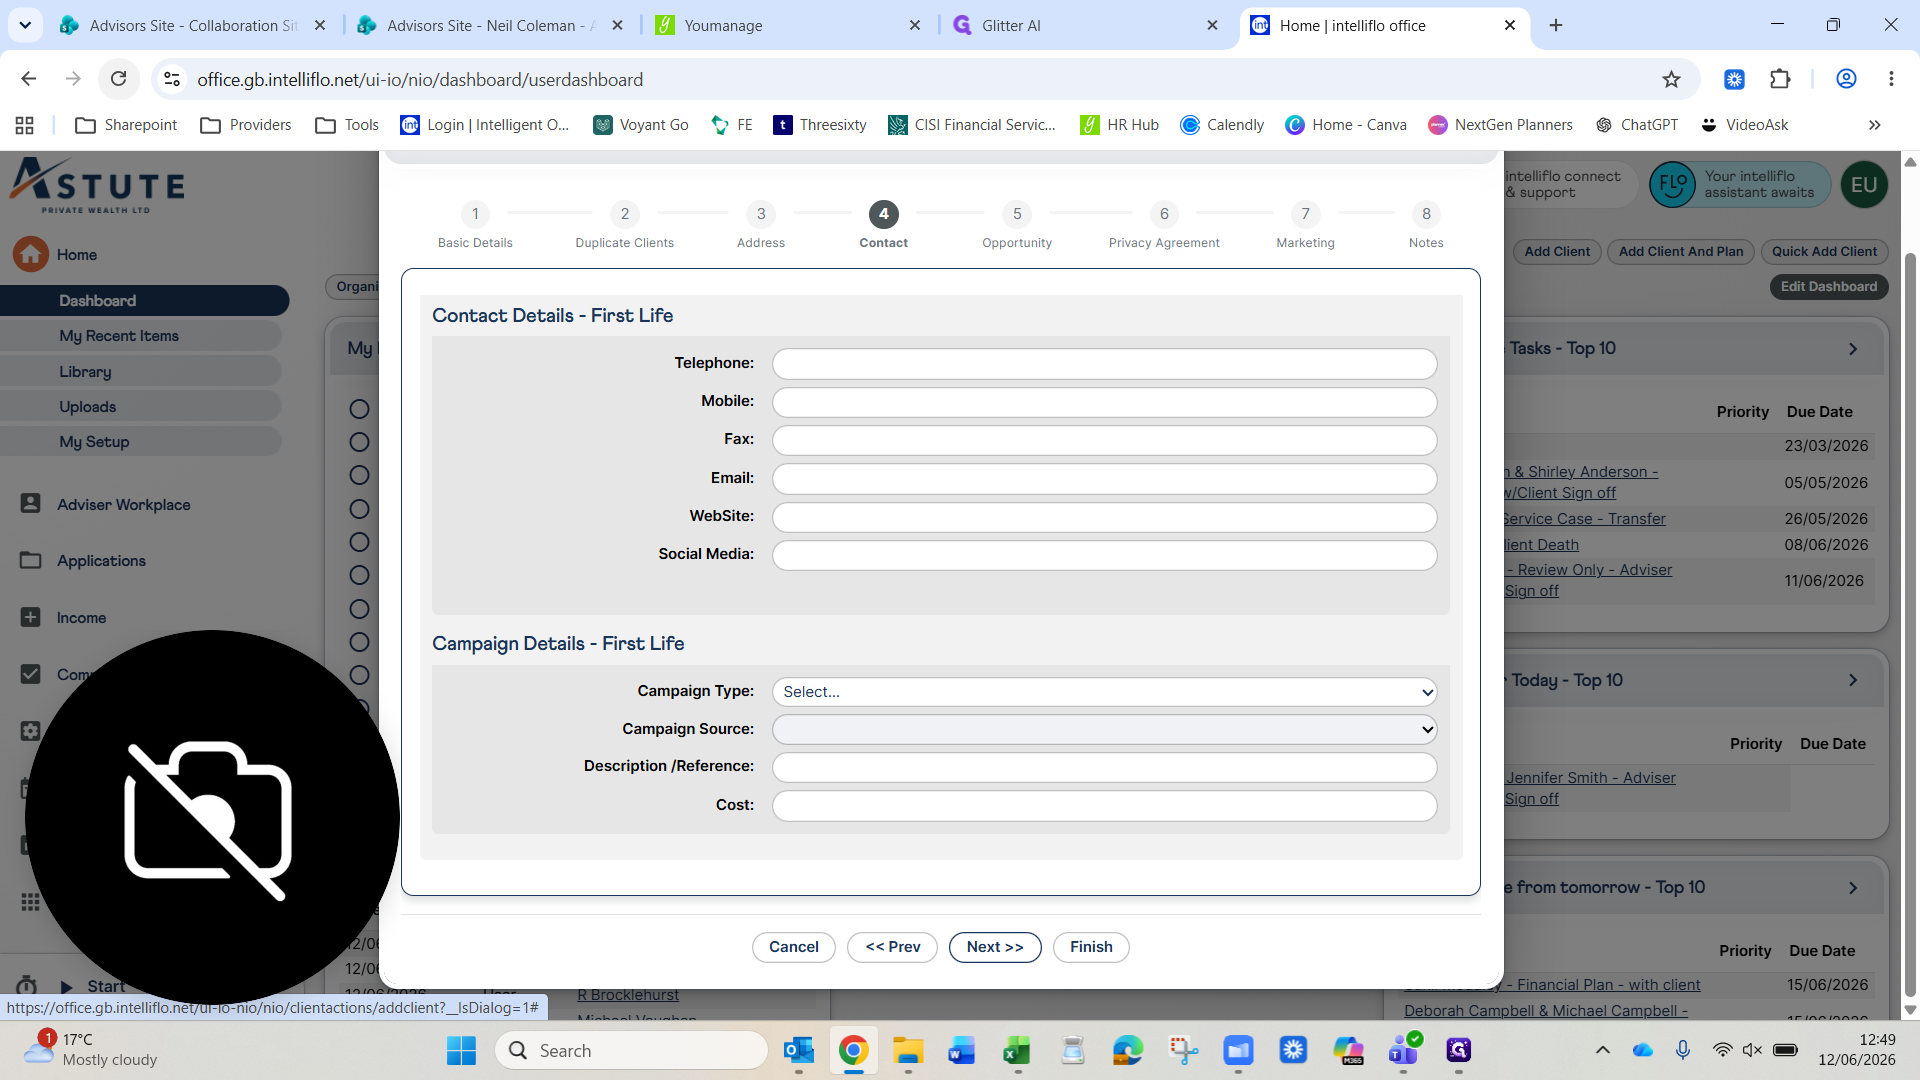Open Outlook from the taskbar

pos(798,1050)
